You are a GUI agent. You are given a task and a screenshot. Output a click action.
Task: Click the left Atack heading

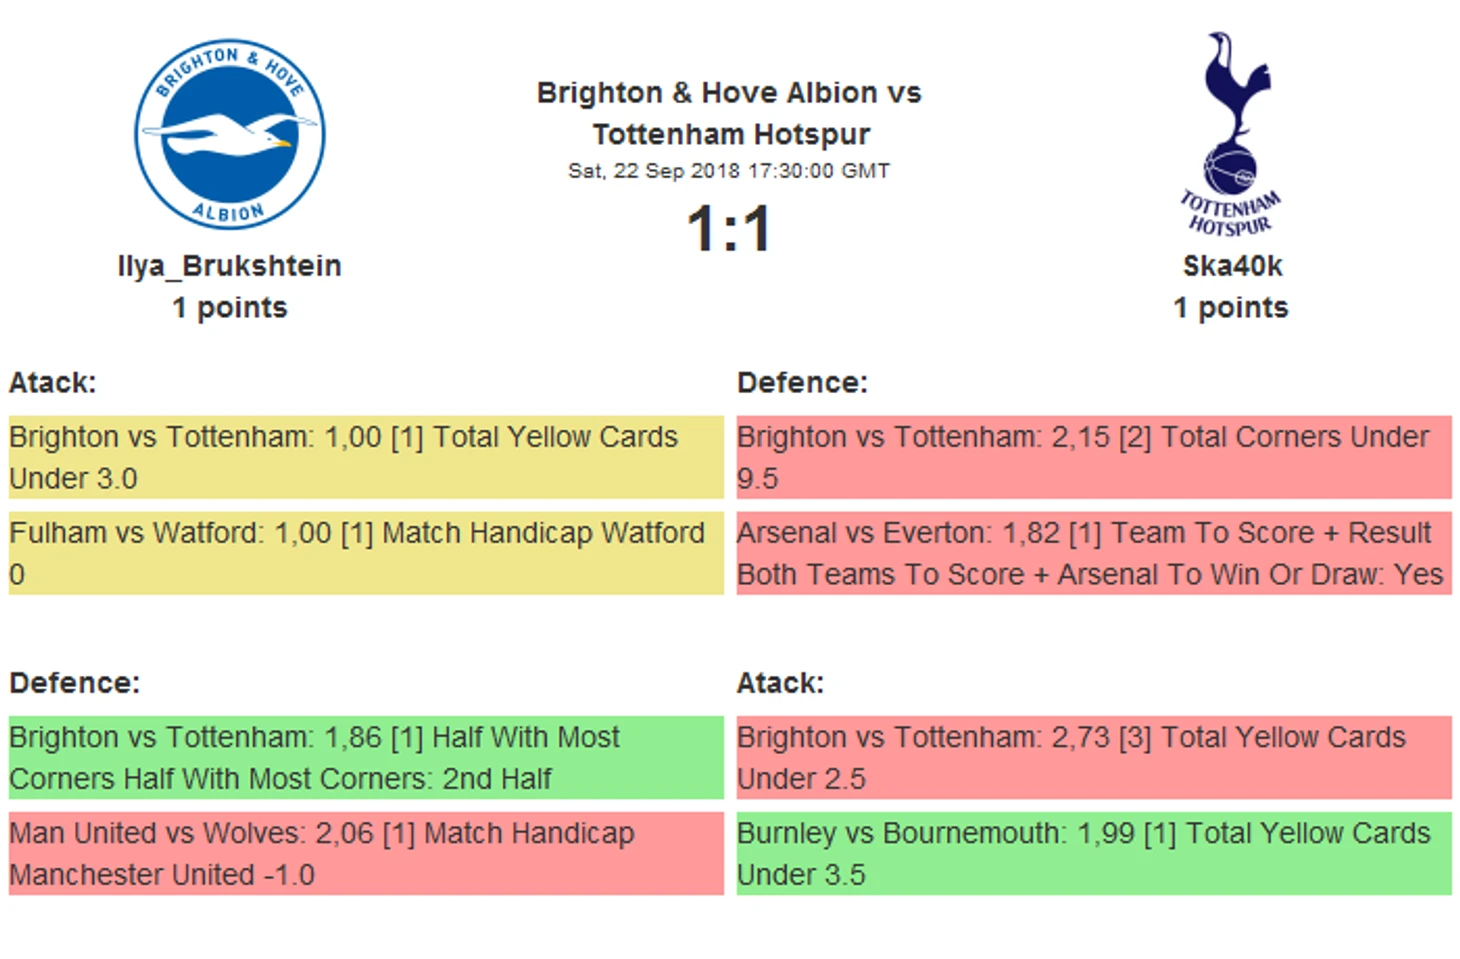coord(53,383)
